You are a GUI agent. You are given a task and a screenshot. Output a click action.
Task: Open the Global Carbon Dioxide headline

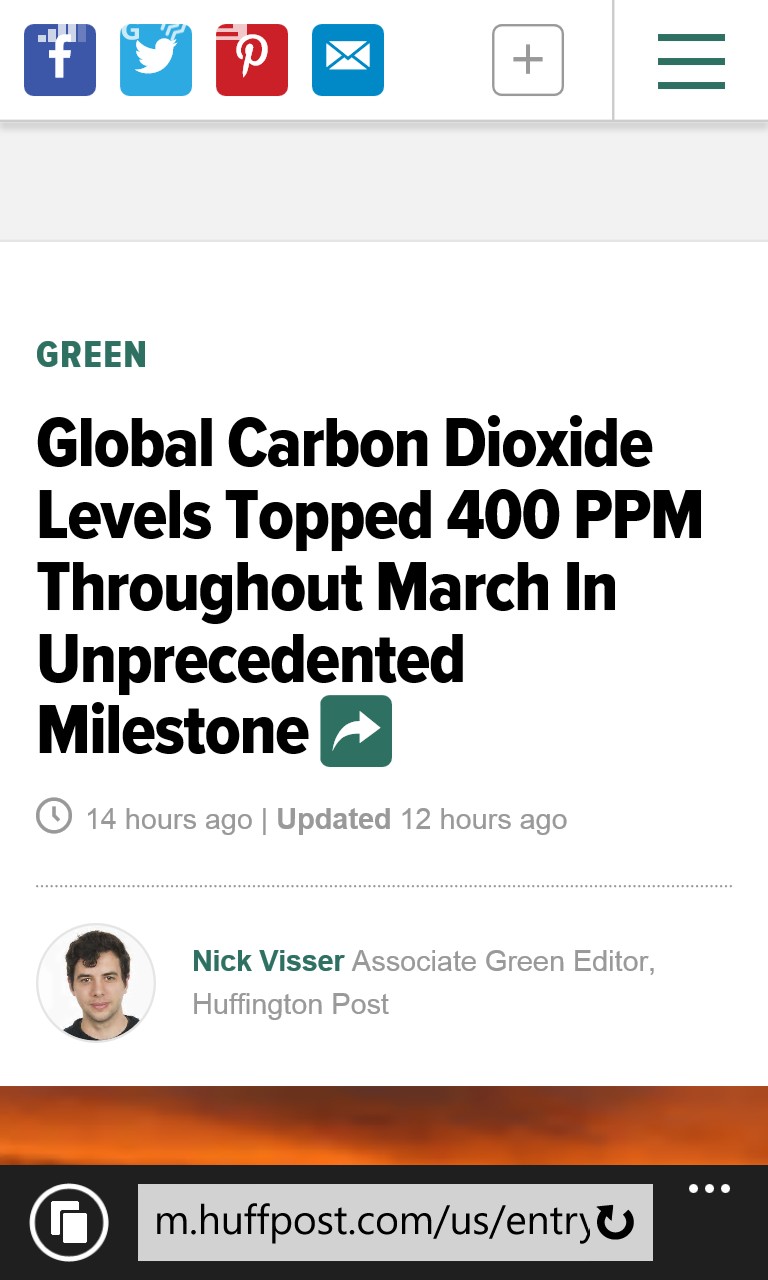[x=369, y=586]
